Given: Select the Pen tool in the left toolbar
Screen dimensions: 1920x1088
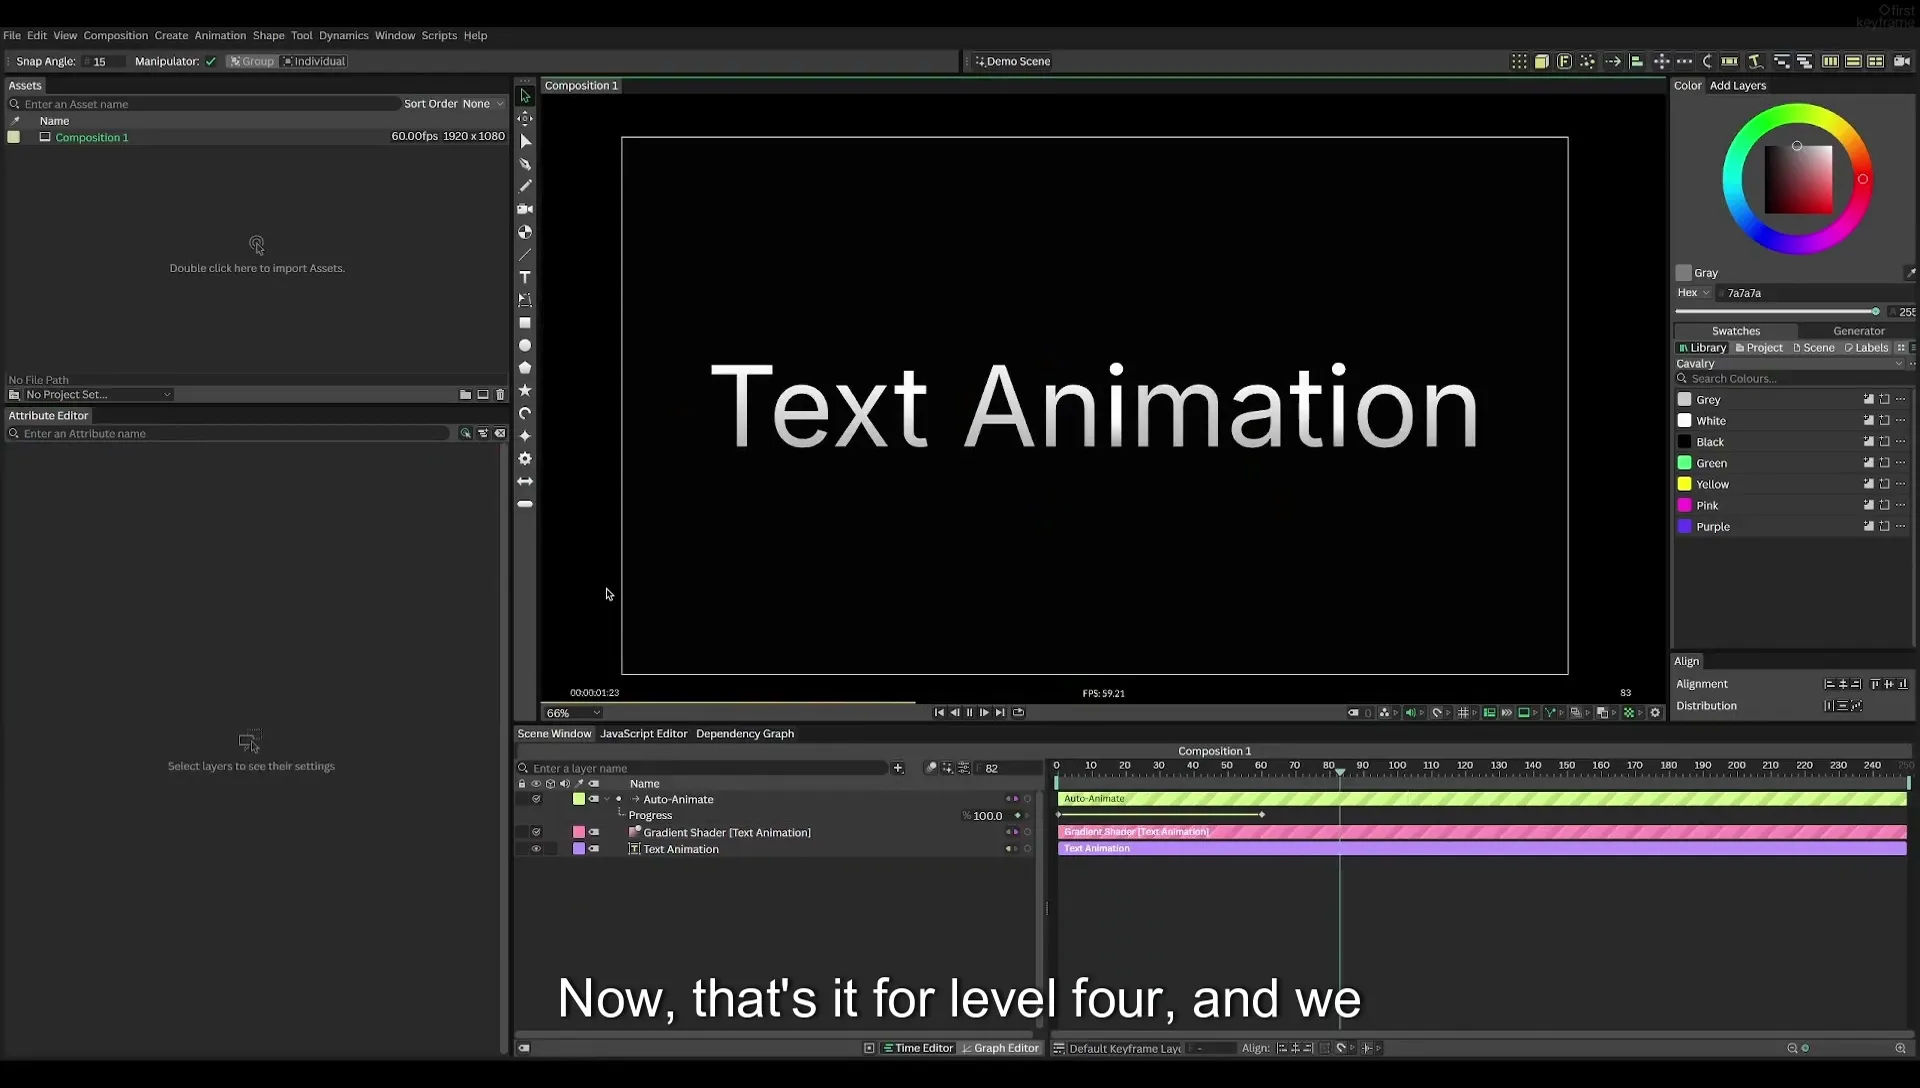Looking at the screenshot, I should 525,163.
